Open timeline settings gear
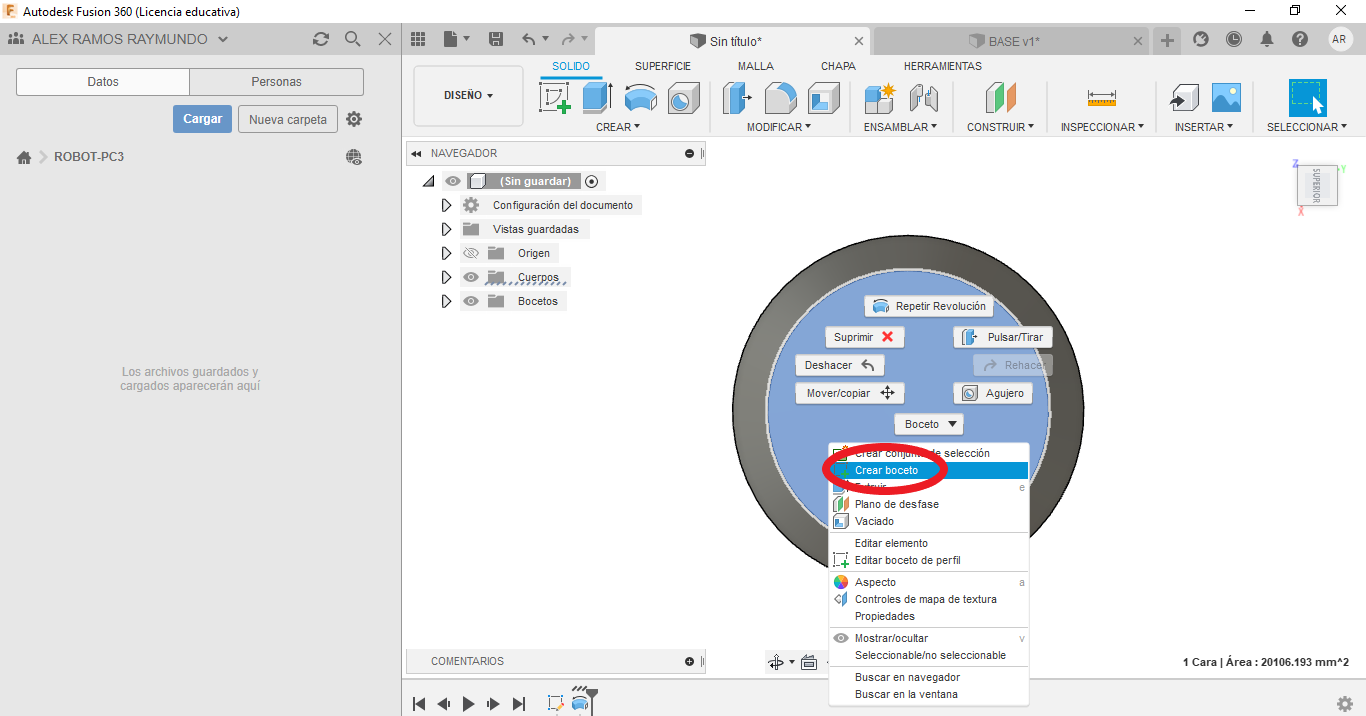Viewport: 1366px width, 716px height. [x=1345, y=704]
